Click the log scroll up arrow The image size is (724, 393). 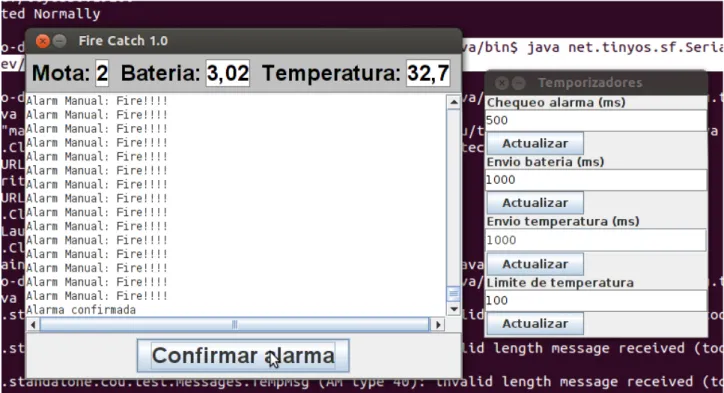tap(453, 102)
